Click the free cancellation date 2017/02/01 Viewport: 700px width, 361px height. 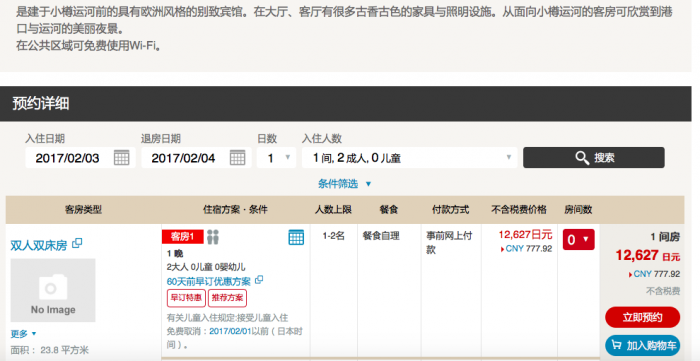pos(230,332)
